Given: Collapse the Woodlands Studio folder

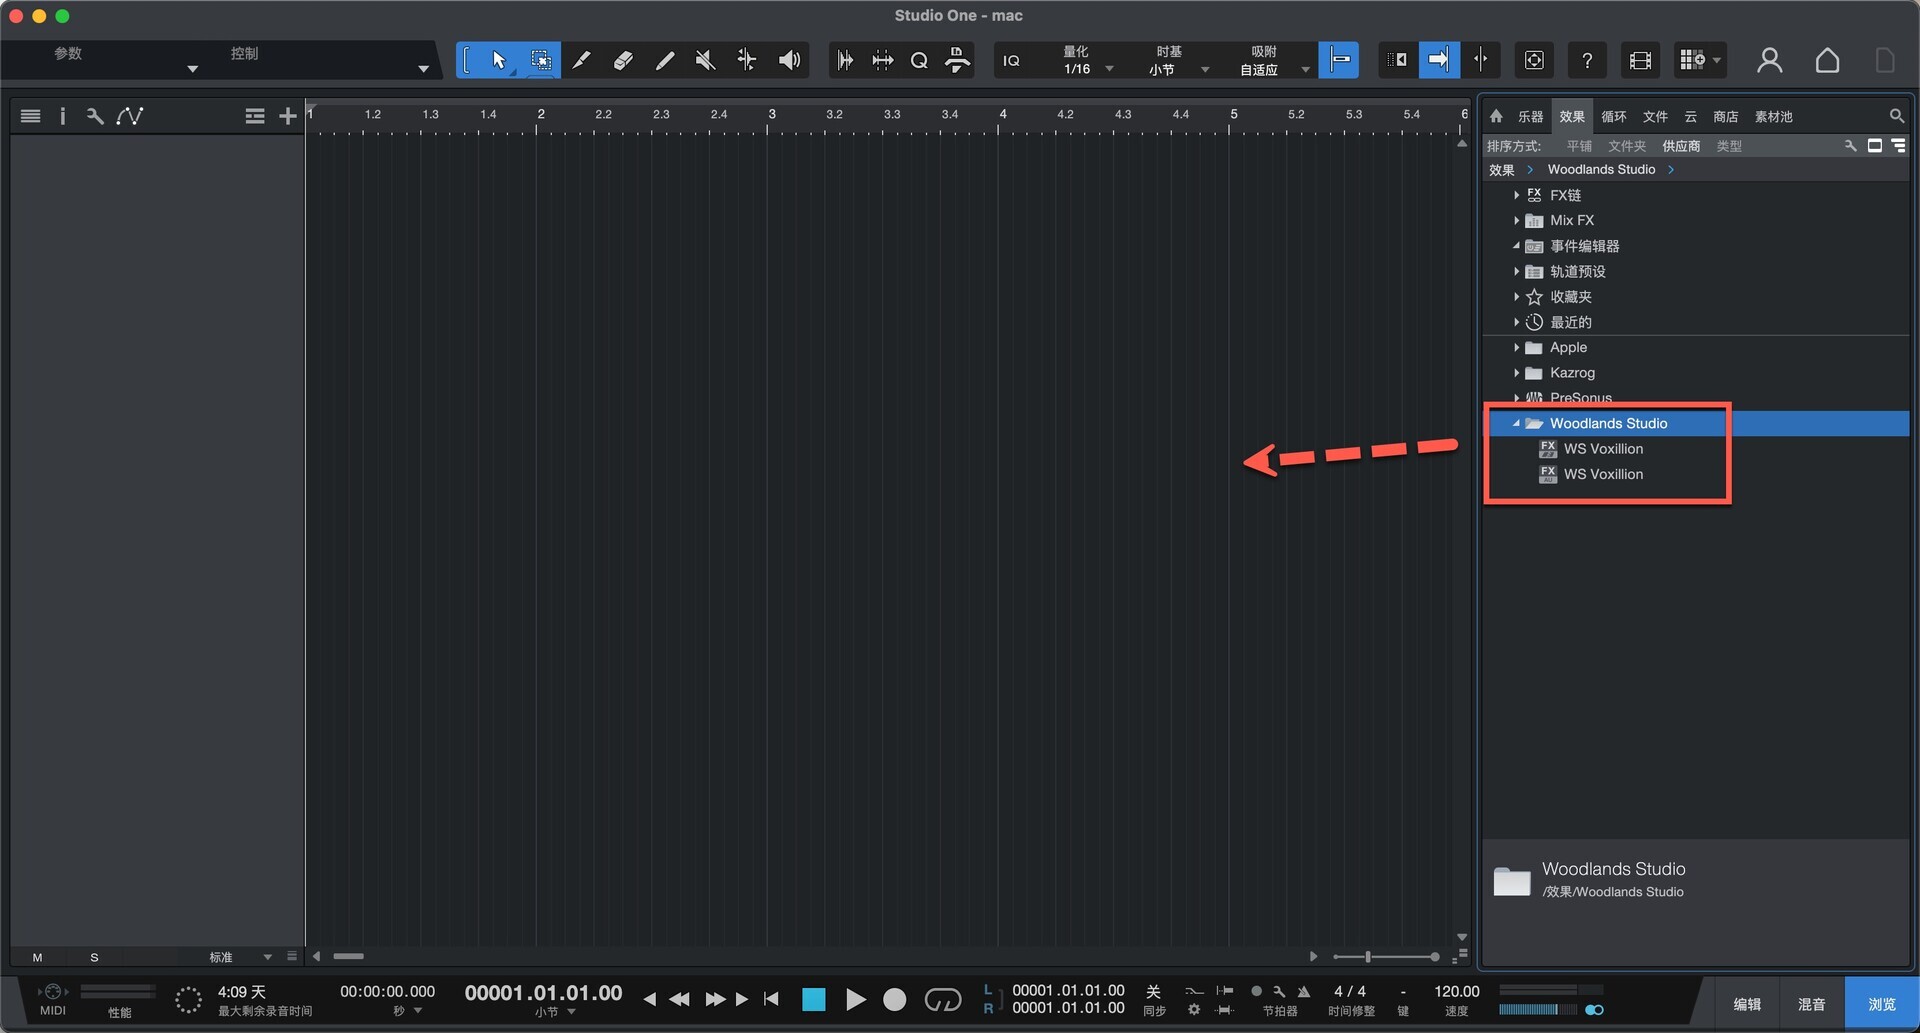Looking at the screenshot, I should 1516,423.
